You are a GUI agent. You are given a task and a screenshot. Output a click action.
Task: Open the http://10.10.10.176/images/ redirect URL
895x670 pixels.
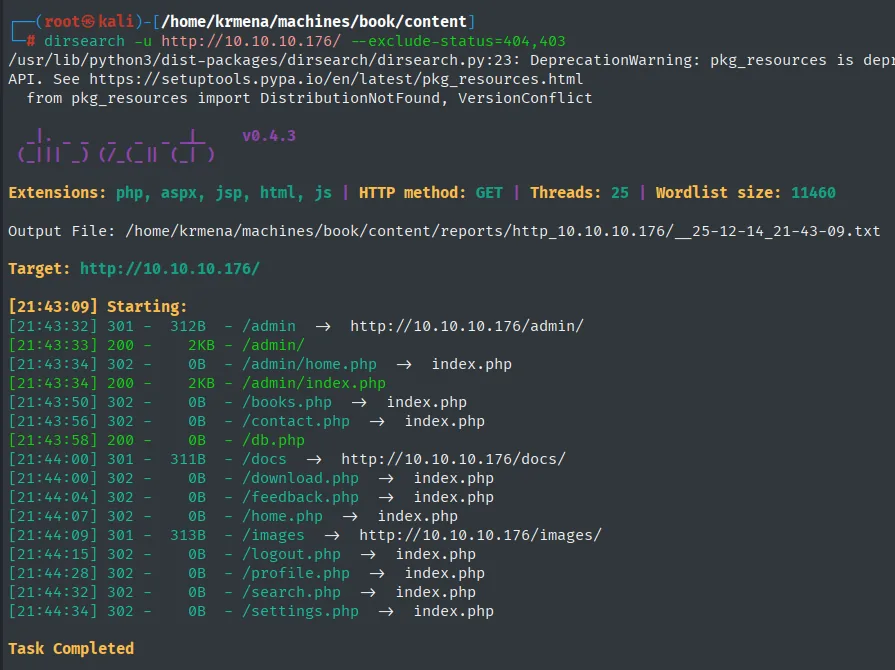[480, 535]
